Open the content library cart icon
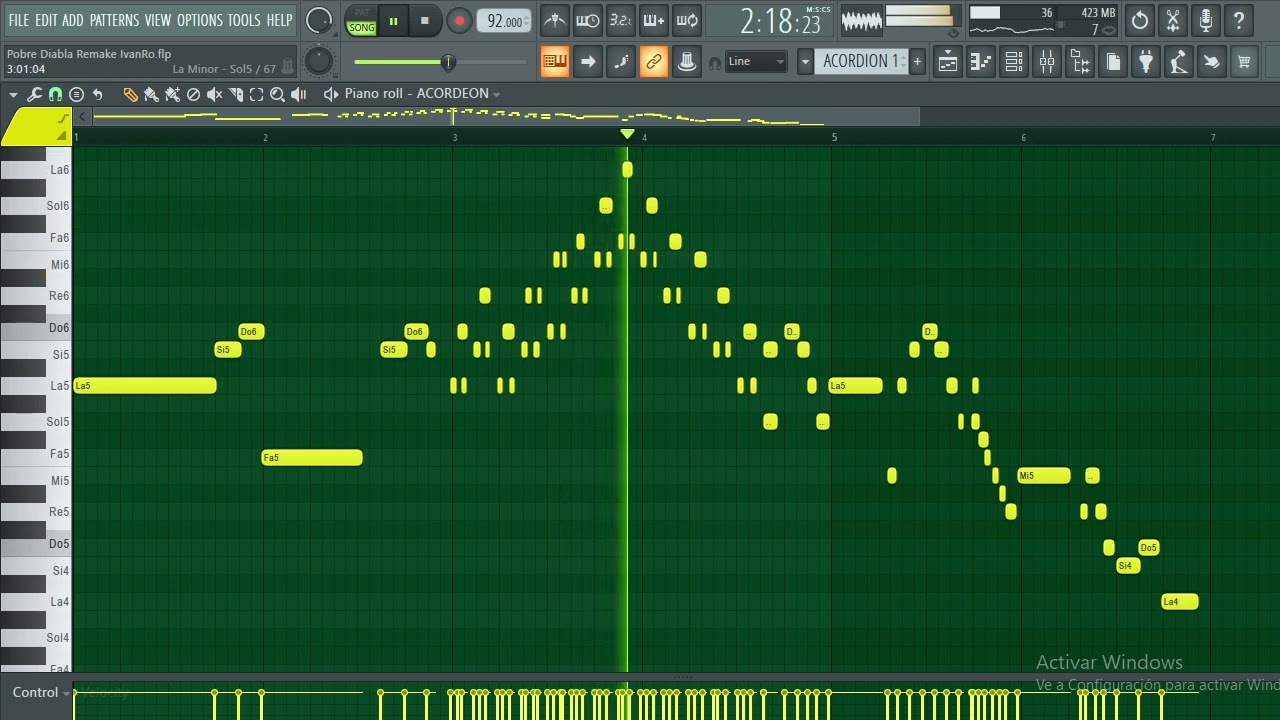Viewport: 1280px width, 720px height. coord(1244,62)
